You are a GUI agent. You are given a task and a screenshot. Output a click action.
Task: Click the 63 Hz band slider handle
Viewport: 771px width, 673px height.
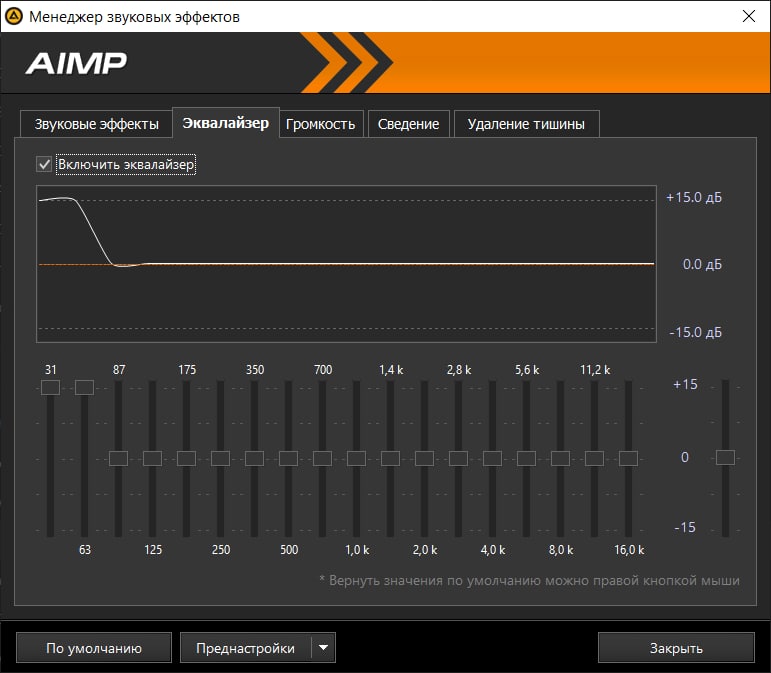pyautogui.click(x=85, y=387)
